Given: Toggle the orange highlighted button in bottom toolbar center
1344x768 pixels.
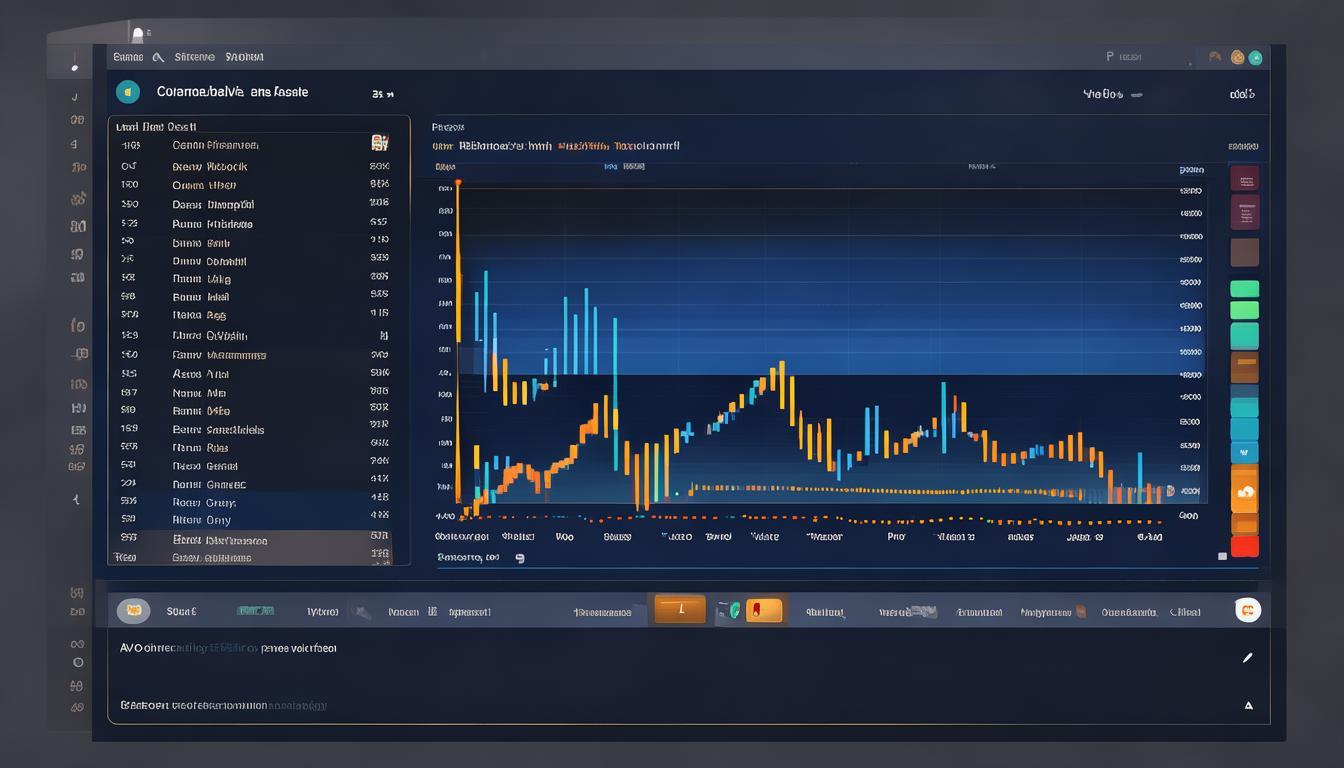Looking at the screenshot, I should point(680,609).
